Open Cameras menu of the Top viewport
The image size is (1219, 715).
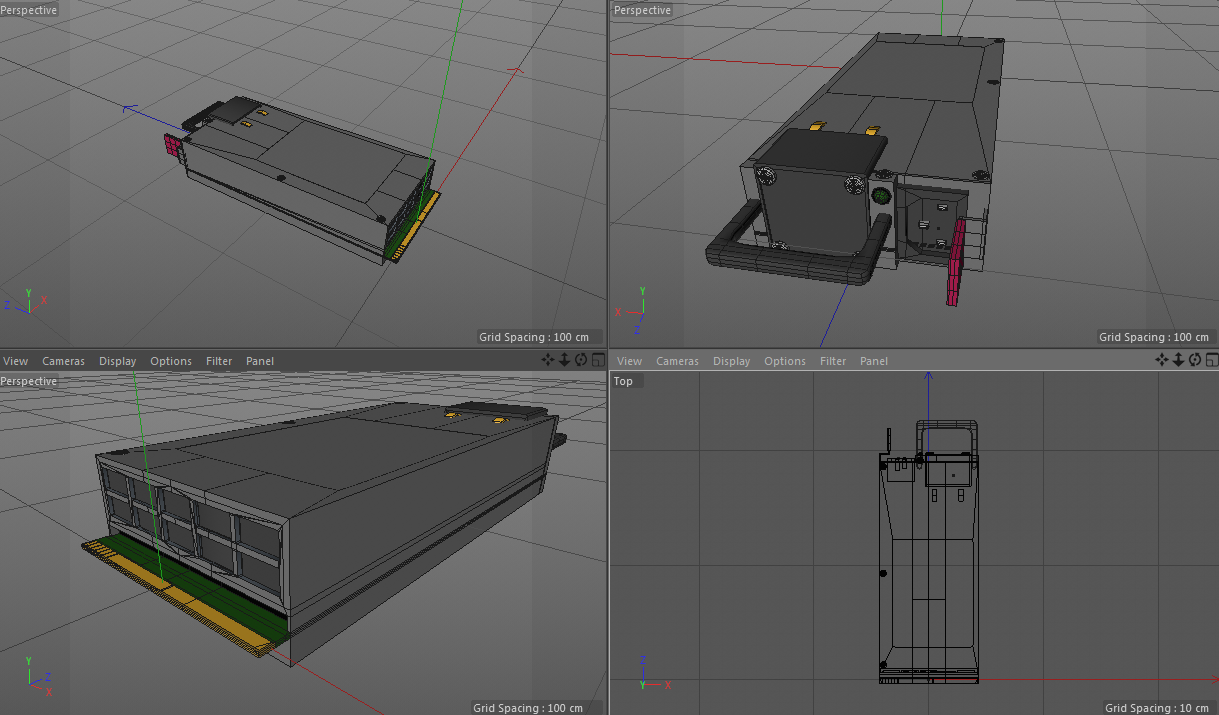point(678,361)
